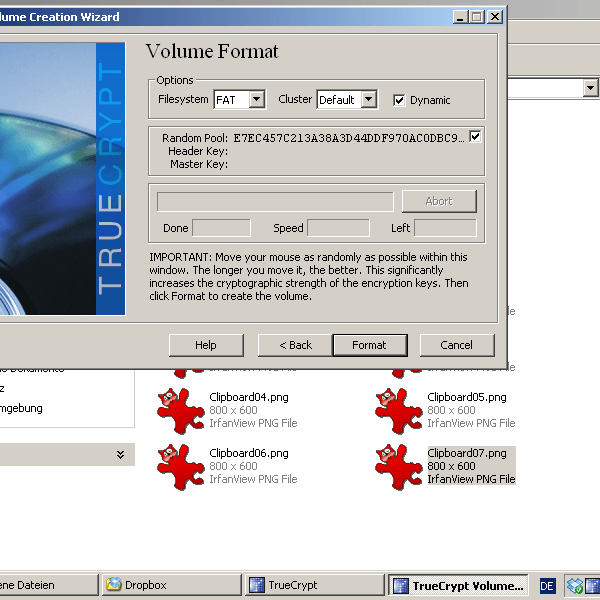Open the Cluster Default dropdown
The image size is (600, 600).
point(369,99)
